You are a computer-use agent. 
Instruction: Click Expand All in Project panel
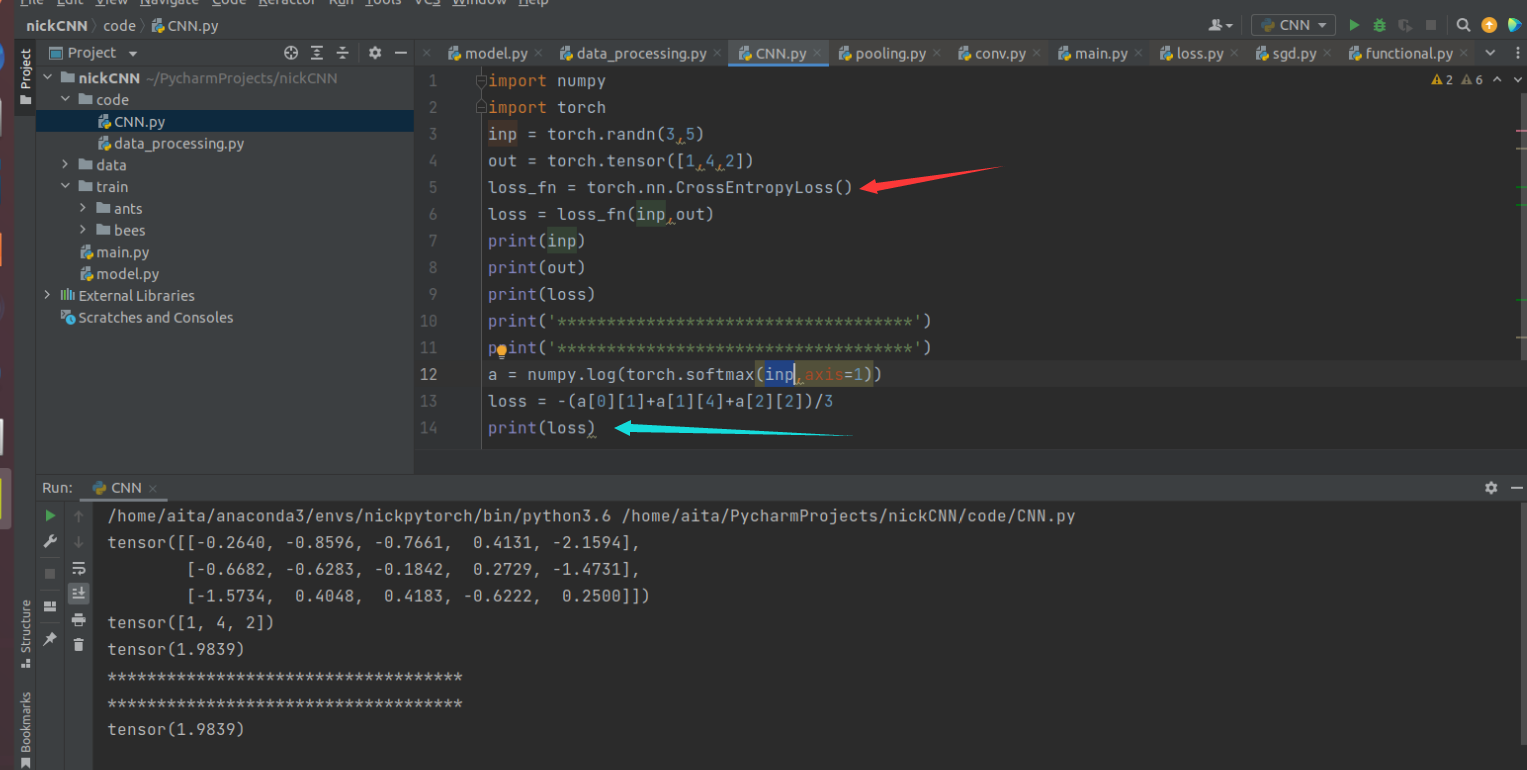click(x=317, y=53)
